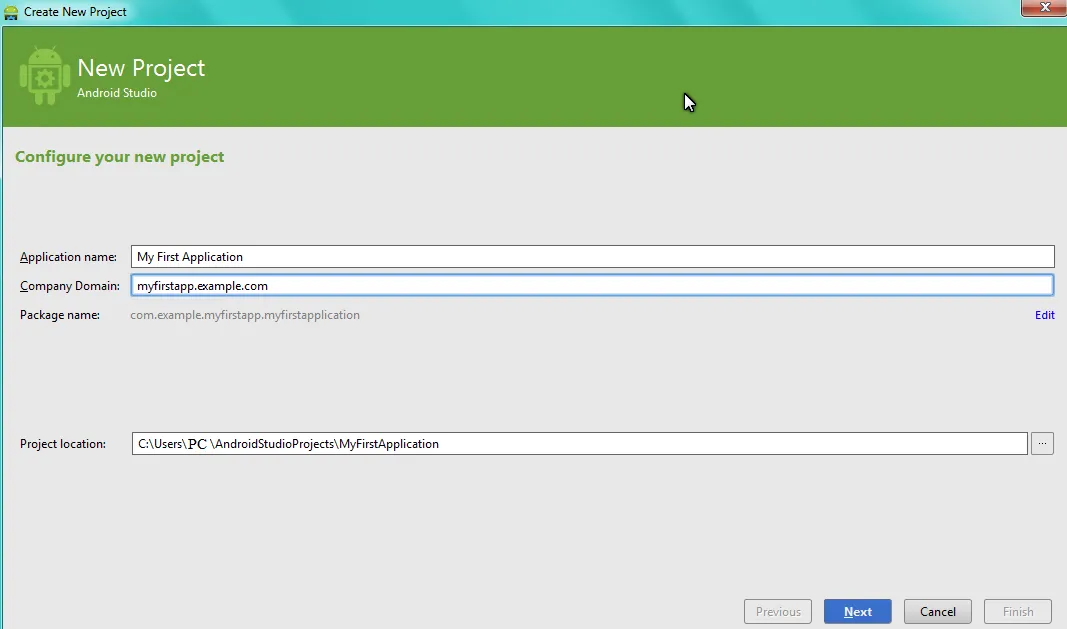Click the greyed-out Previous button
The width and height of the screenshot is (1067, 629).
(778, 612)
